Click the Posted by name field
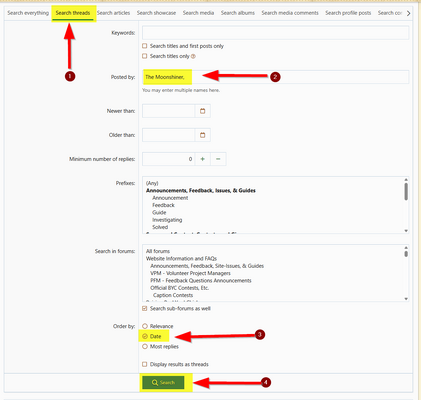Screen dimensions: 421x400 click(275, 77)
